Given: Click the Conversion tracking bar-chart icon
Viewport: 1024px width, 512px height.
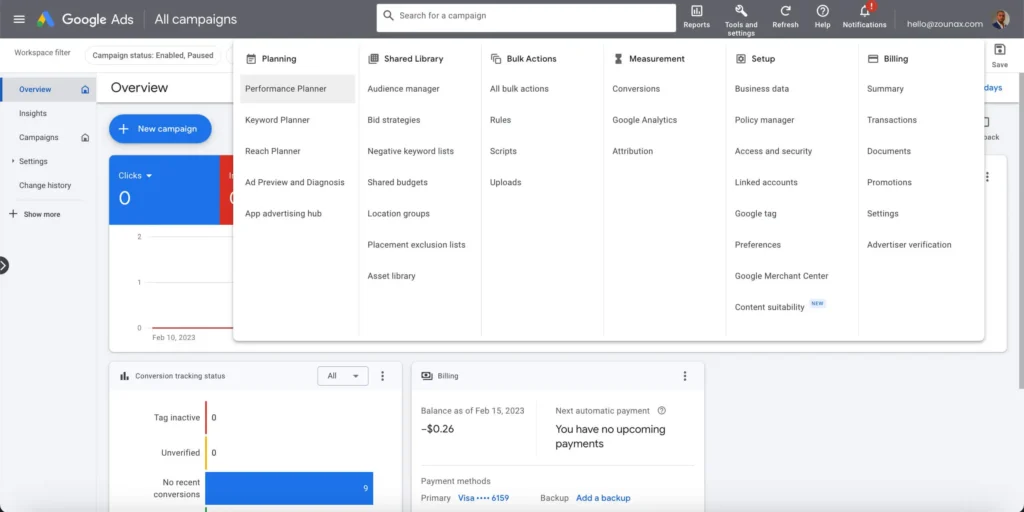Looking at the screenshot, I should point(124,376).
